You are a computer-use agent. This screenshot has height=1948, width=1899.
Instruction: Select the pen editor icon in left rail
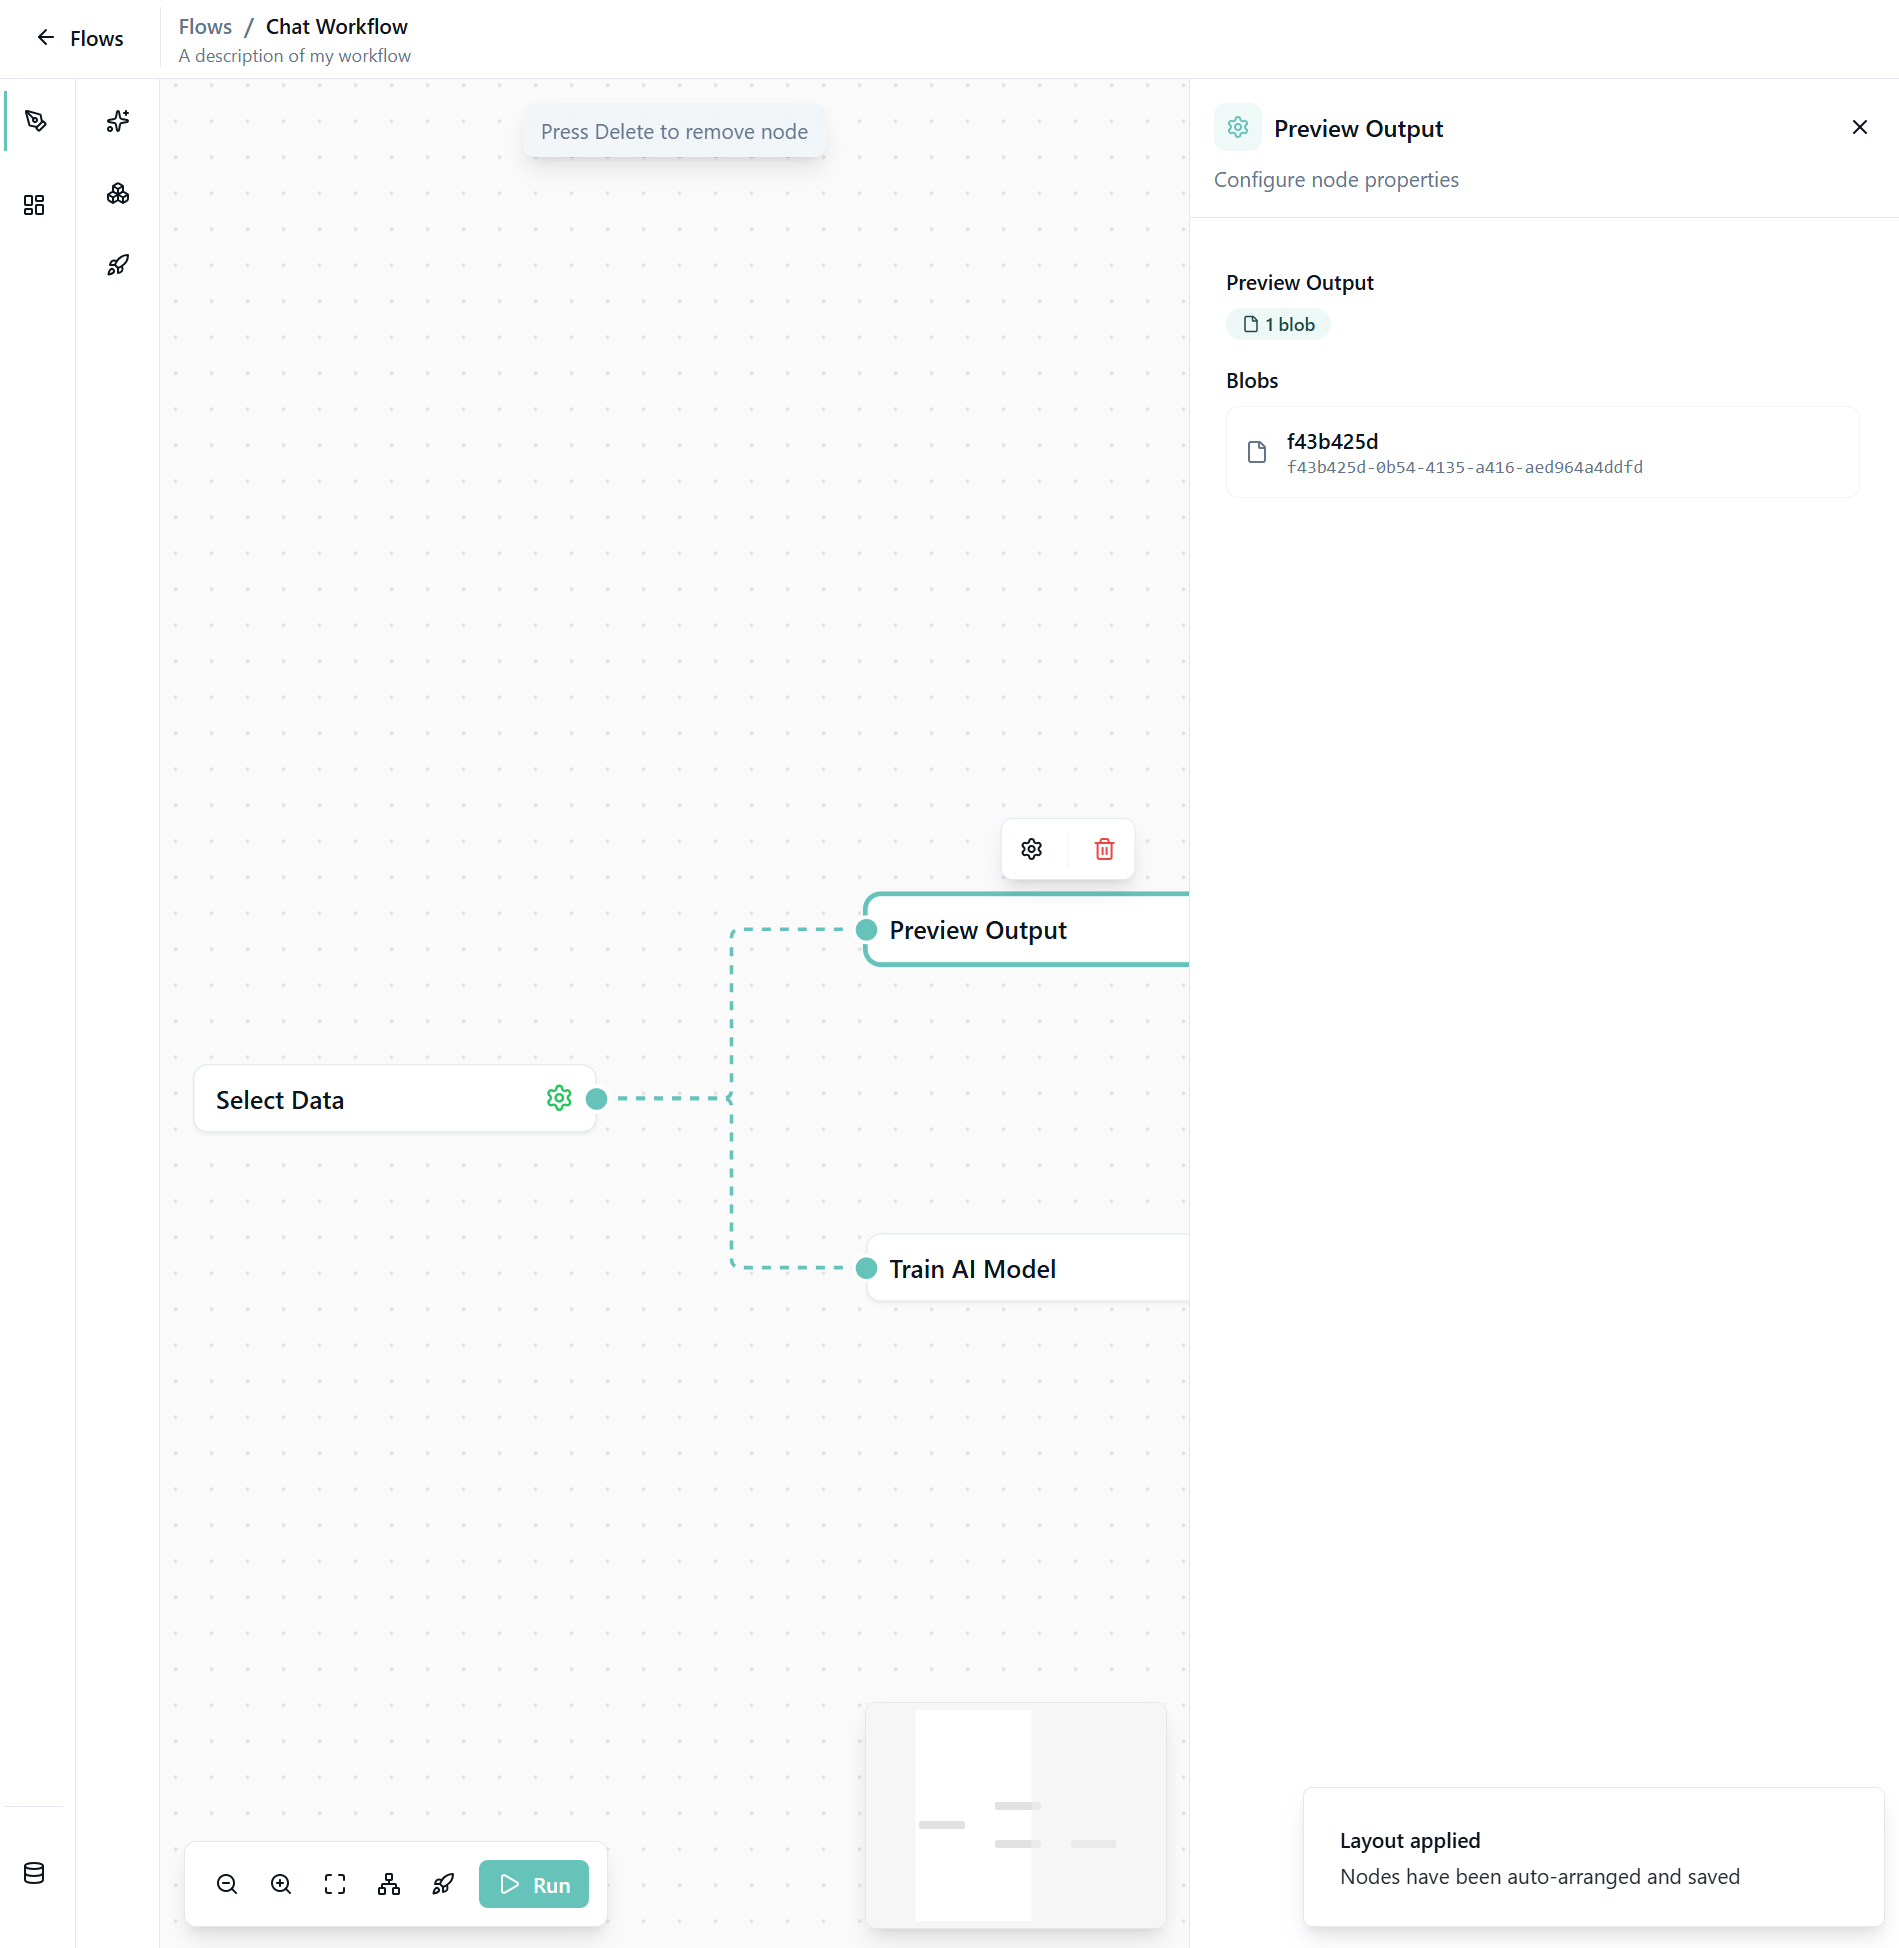[36, 121]
